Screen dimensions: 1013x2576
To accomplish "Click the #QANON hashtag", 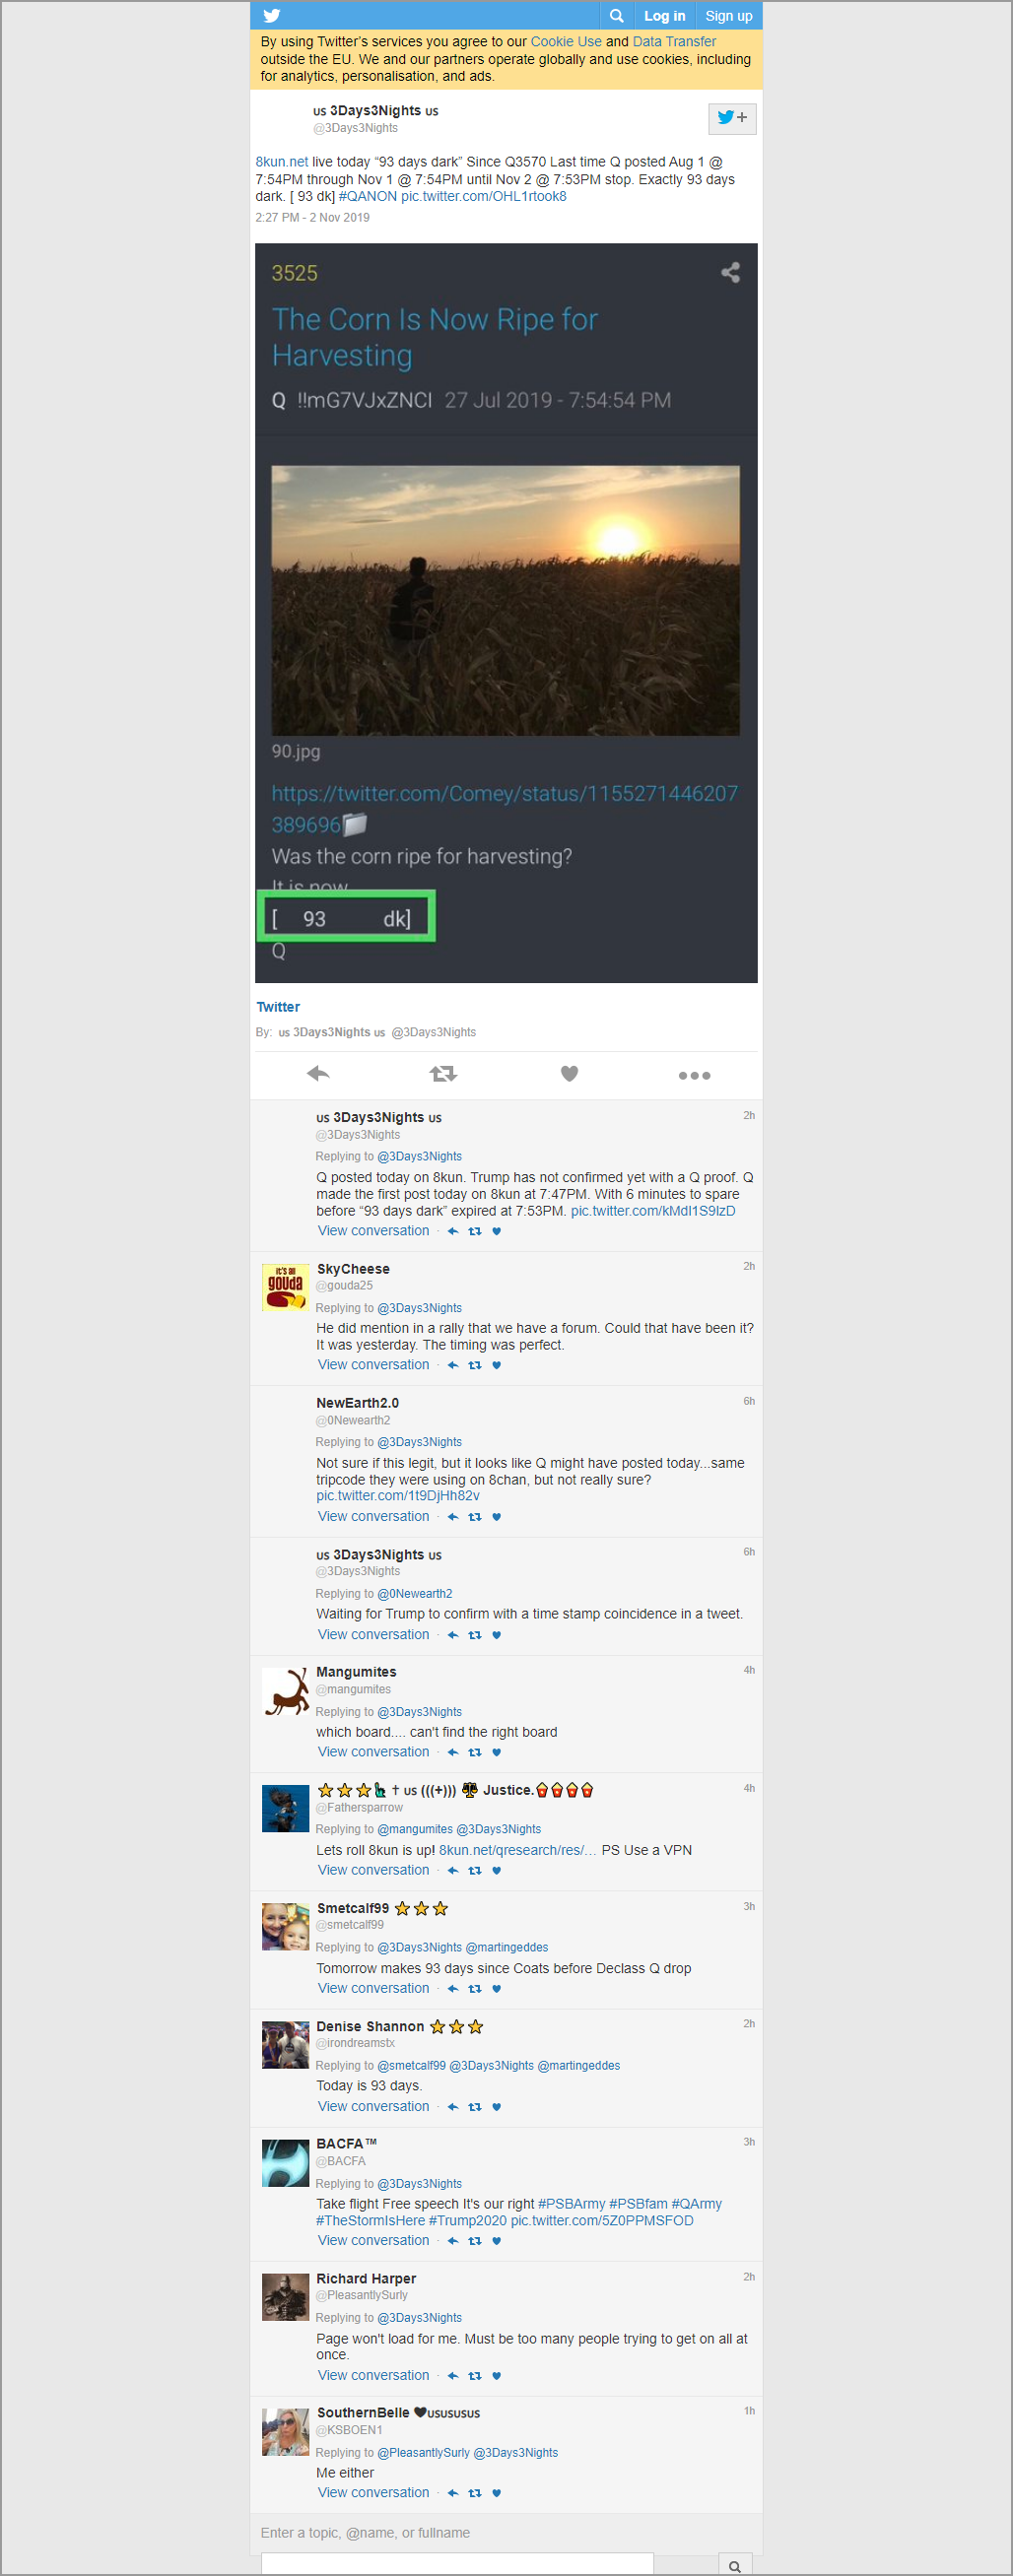I will [367, 196].
